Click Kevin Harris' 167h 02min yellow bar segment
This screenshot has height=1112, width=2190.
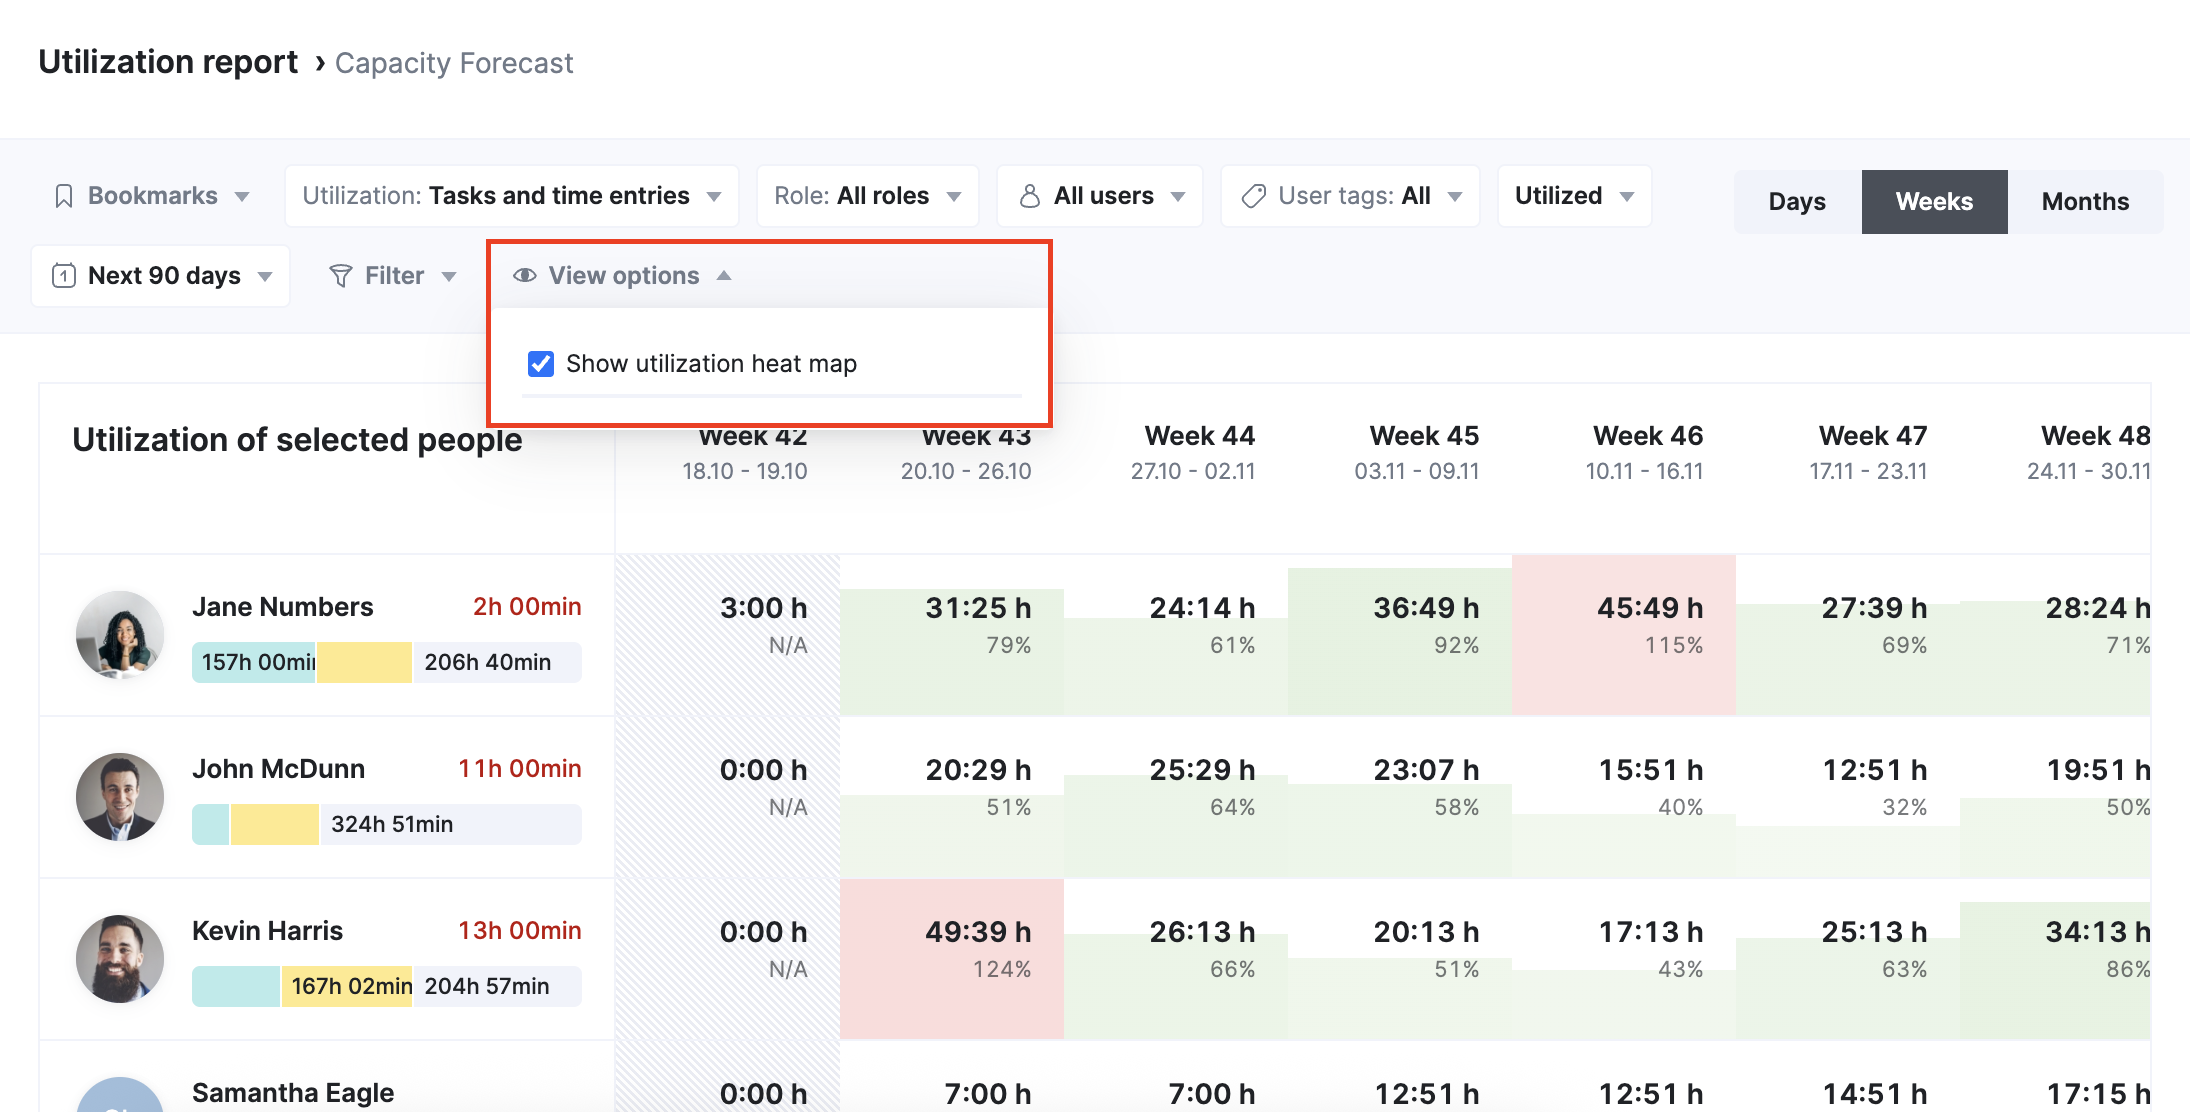point(347,987)
